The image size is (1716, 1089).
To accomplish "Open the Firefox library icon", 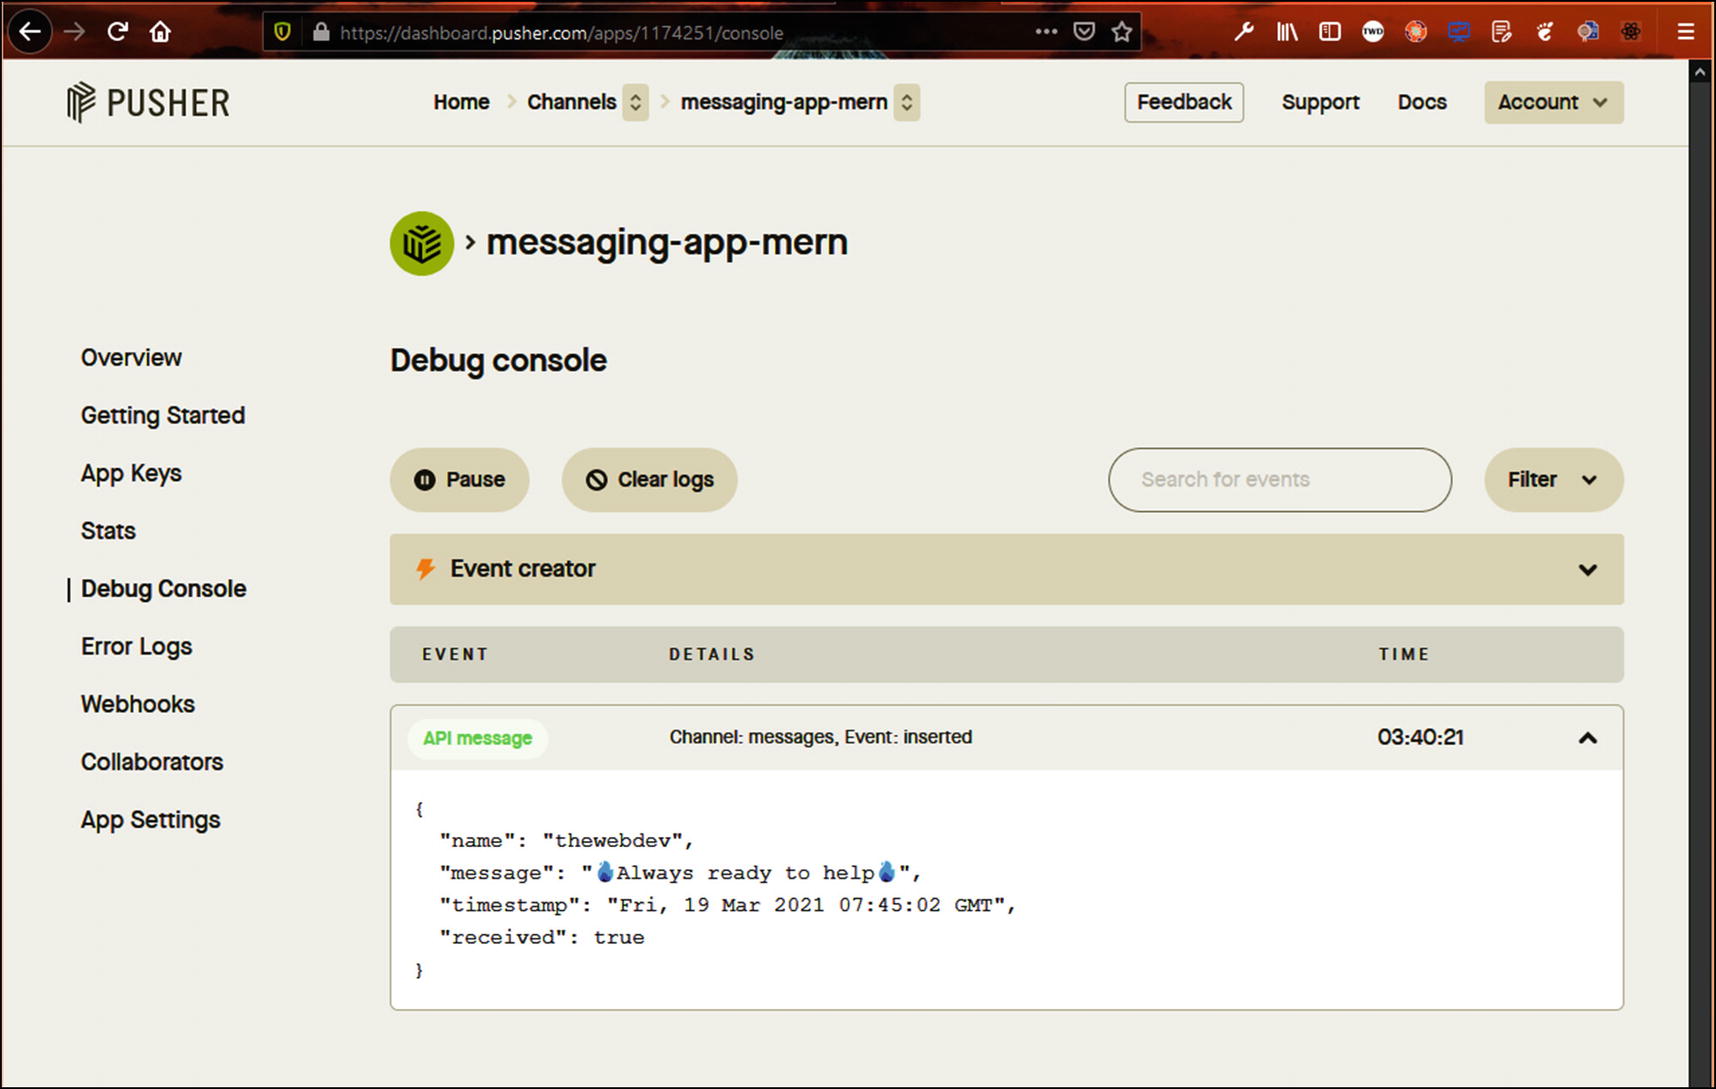I will (x=1286, y=32).
